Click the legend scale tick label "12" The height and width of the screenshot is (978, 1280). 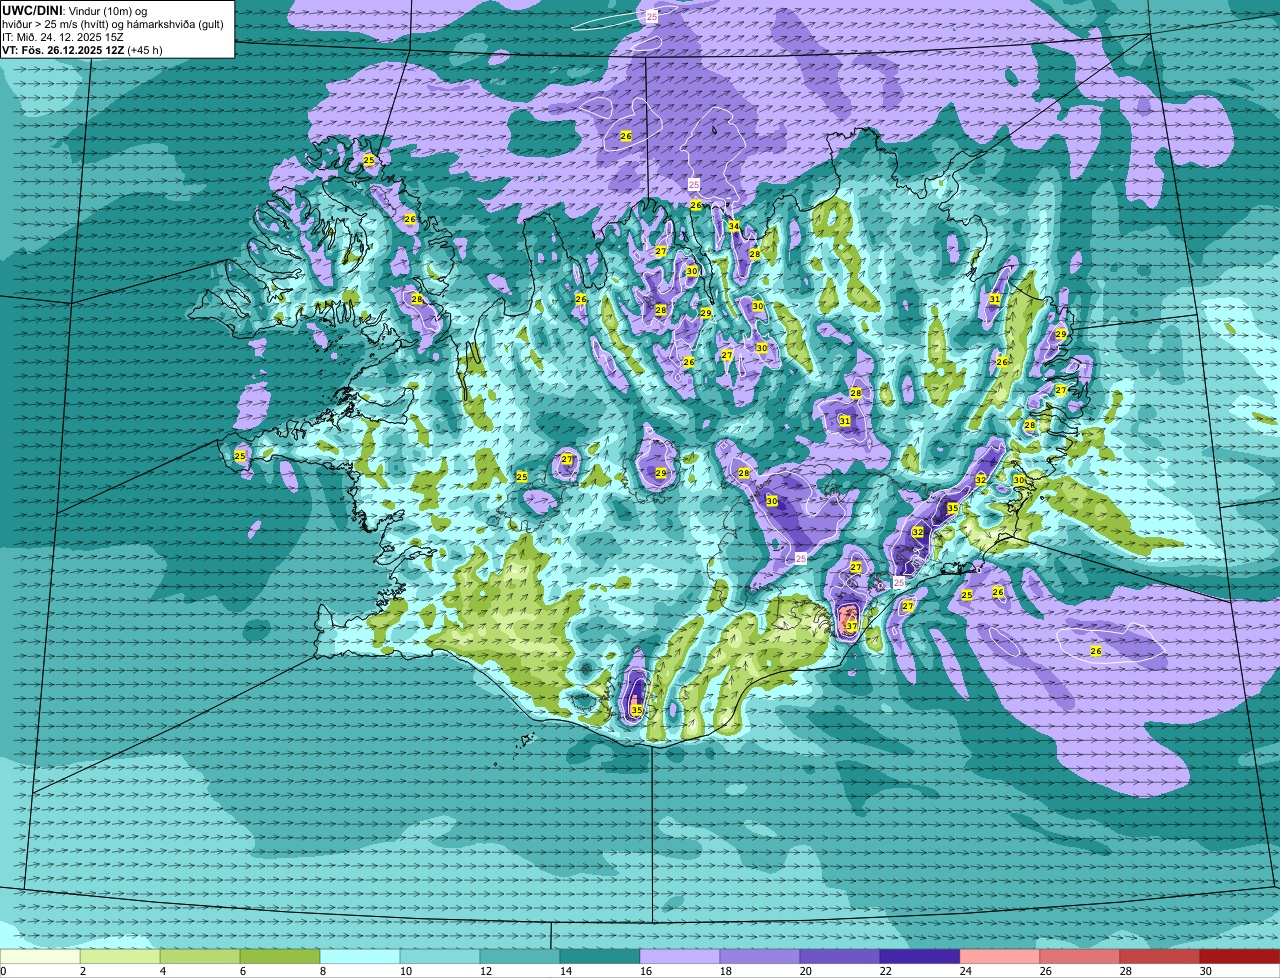coord(486,971)
